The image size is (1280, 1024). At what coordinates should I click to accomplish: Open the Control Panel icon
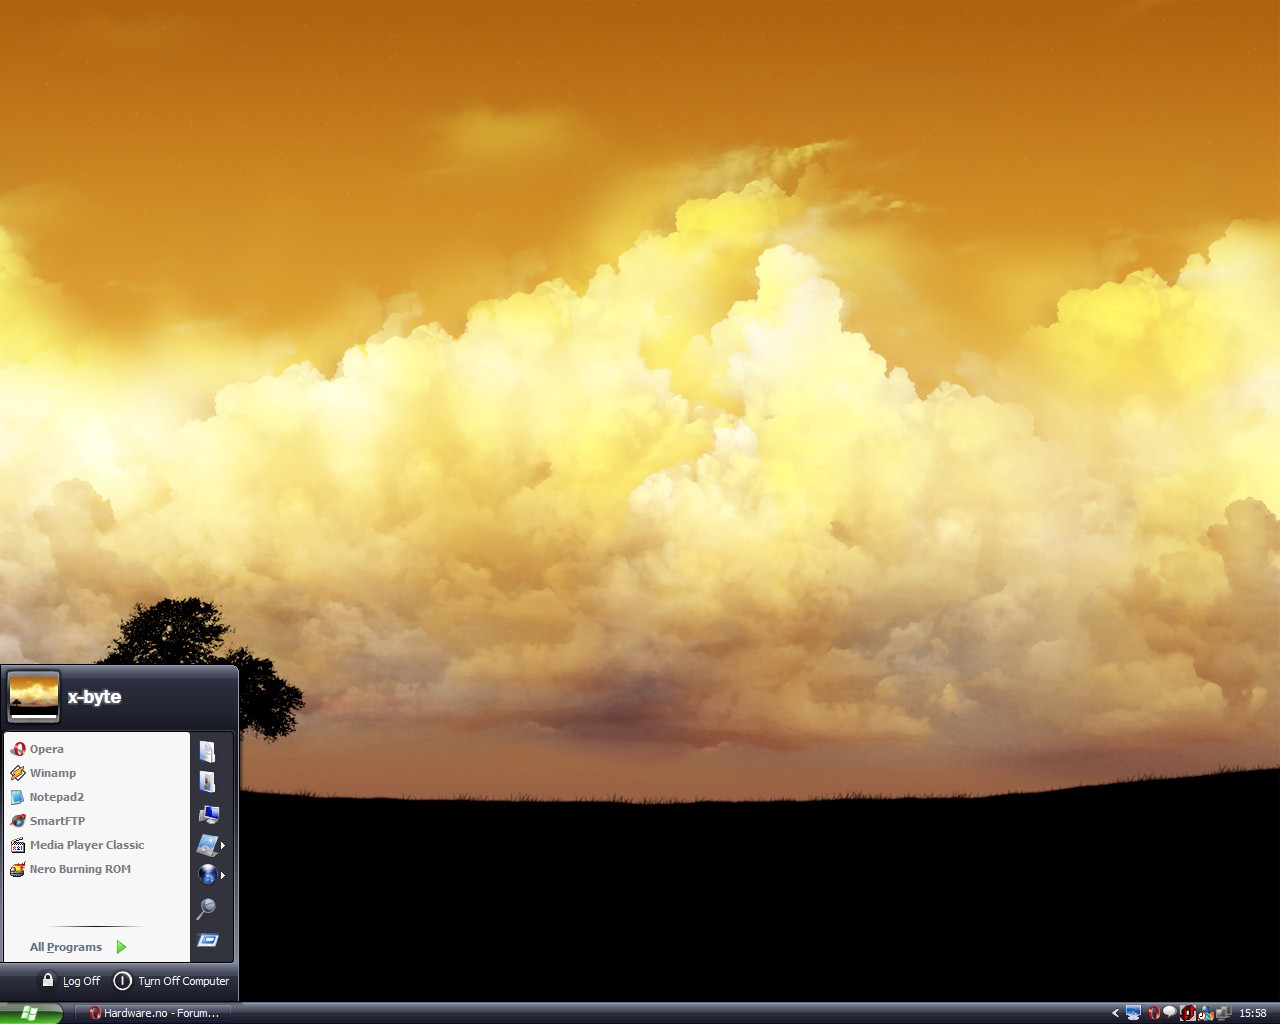[207, 845]
